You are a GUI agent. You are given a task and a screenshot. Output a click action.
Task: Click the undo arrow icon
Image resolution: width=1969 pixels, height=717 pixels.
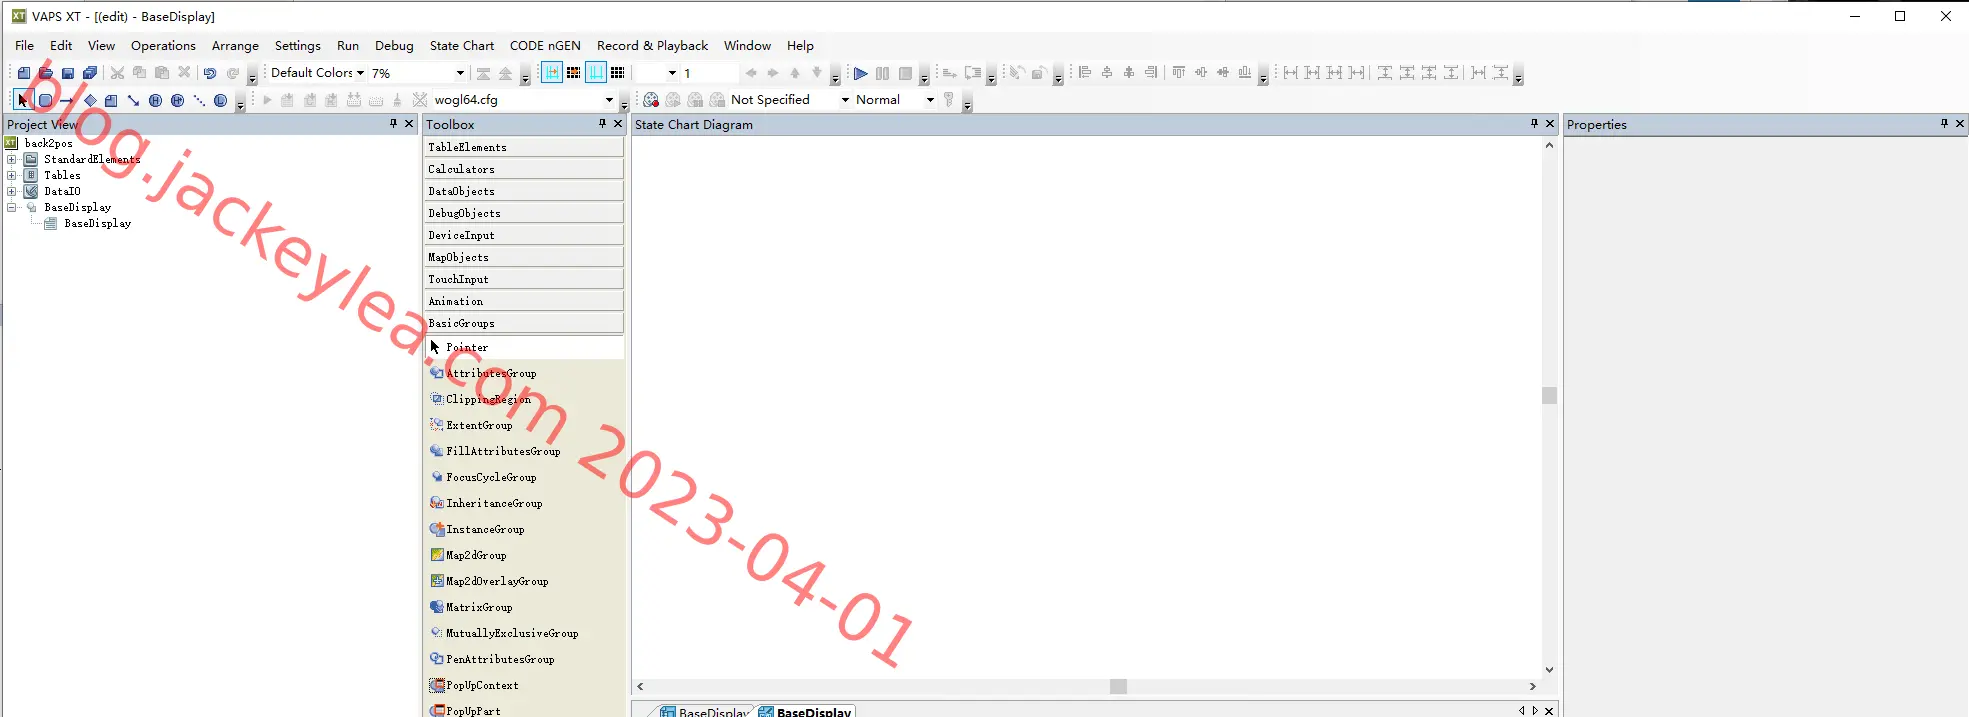210,73
